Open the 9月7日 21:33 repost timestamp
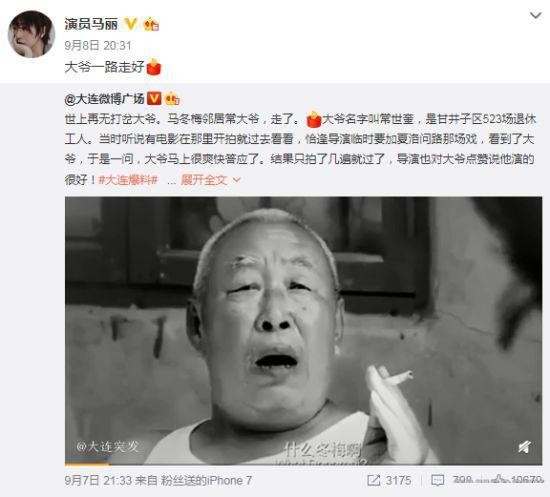550x497 pixels. 98,480
